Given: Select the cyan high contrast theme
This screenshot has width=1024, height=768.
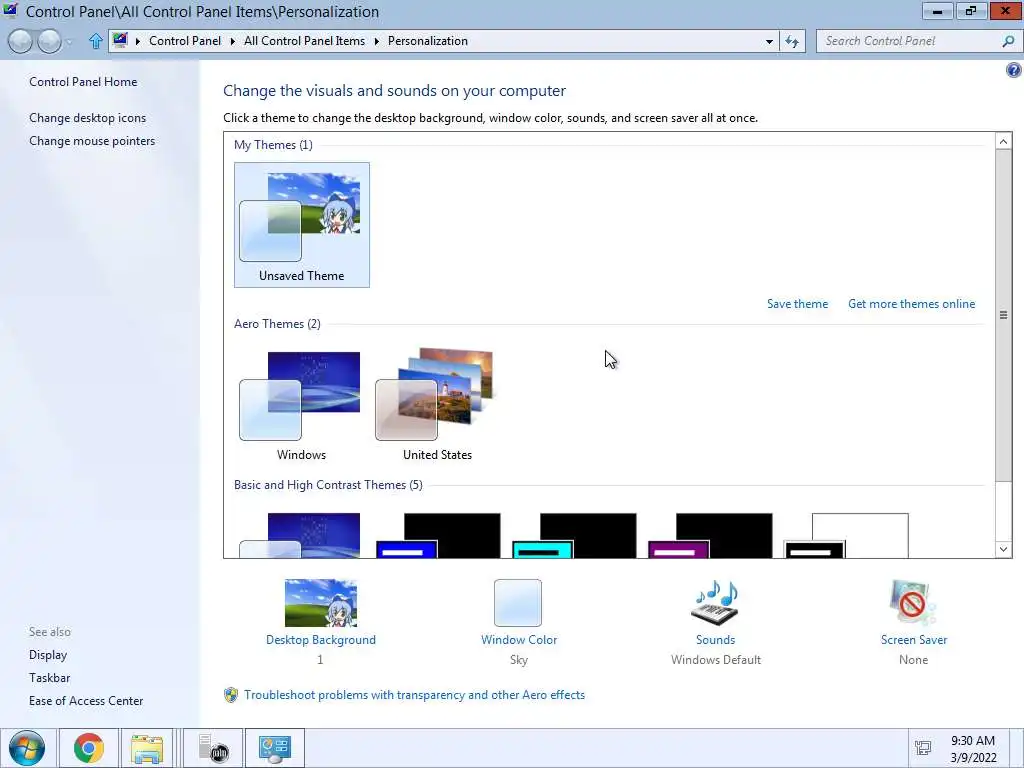Looking at the screenshot, I should pyautogui.click(x=574, y=536).
